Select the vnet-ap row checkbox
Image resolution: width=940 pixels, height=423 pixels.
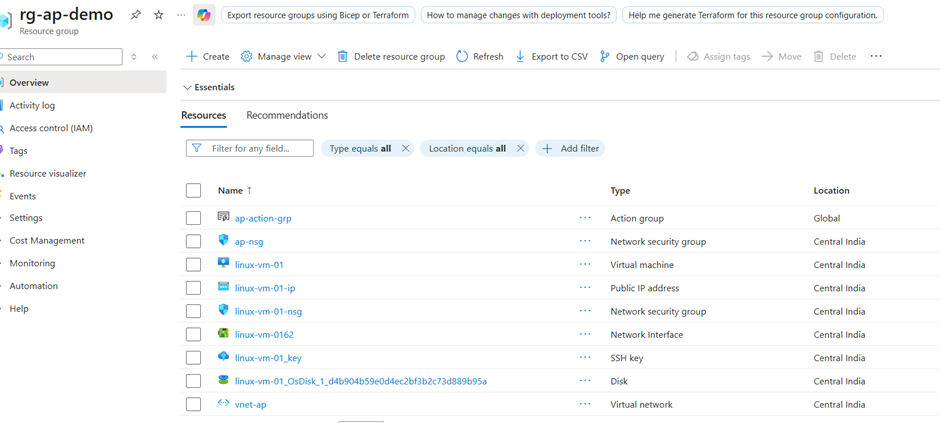point(193,404)
